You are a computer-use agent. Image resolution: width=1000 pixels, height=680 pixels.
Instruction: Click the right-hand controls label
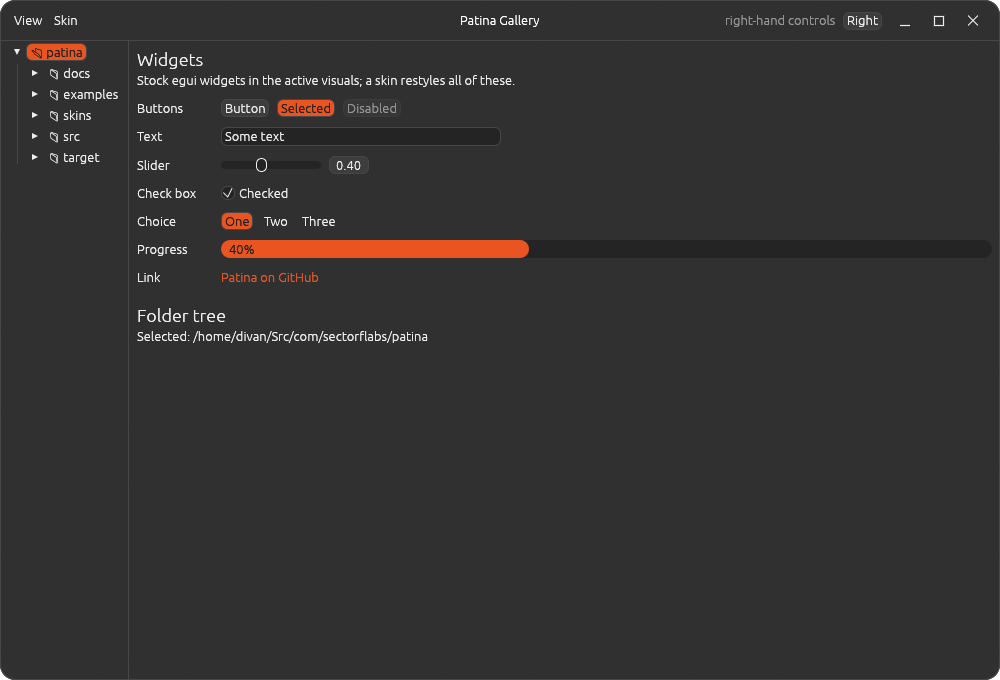click(x=780, y=20)
